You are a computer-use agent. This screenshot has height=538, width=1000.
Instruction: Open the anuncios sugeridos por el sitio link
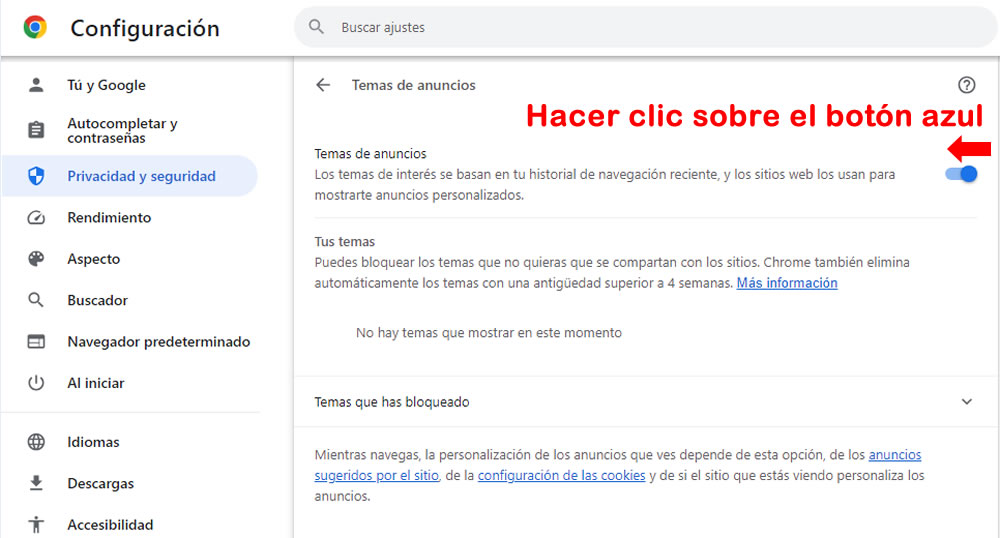click(376, 476)
